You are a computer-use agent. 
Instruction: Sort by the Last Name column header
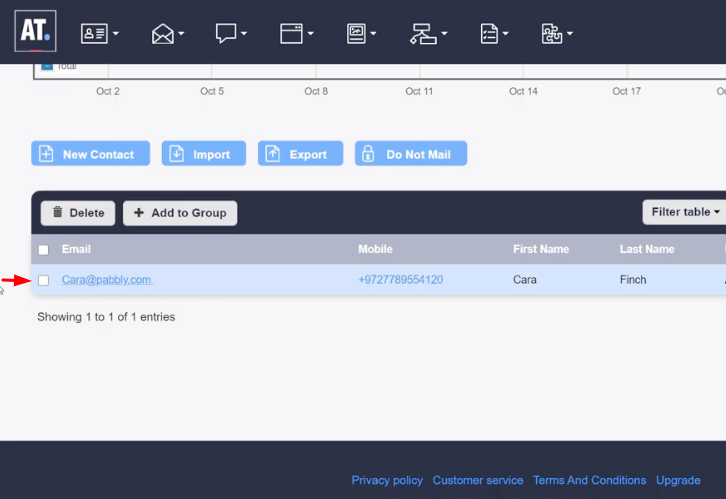[647, 249]
